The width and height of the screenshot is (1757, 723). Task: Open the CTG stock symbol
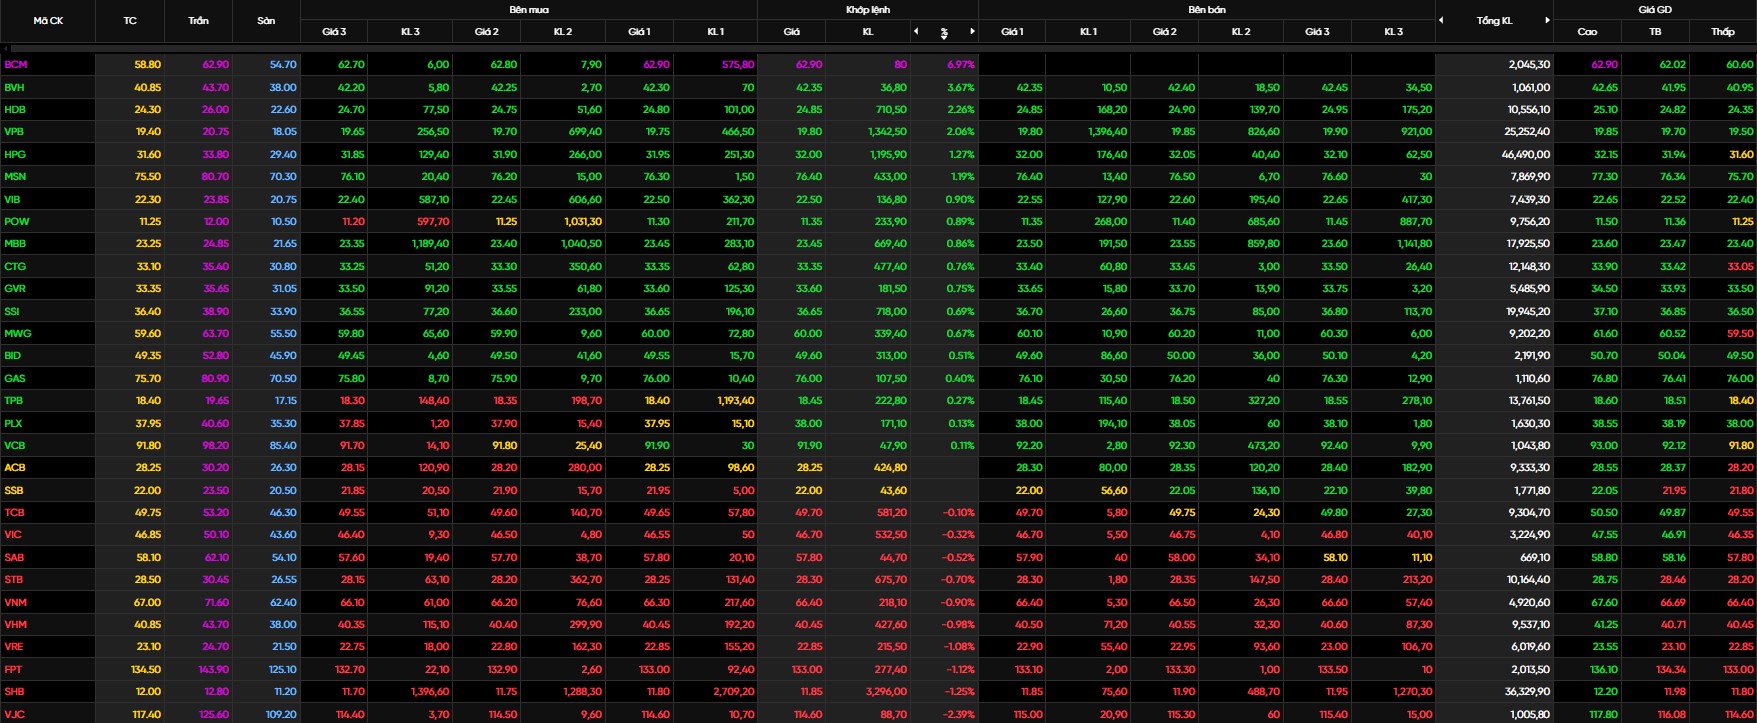tap(15, 266)
